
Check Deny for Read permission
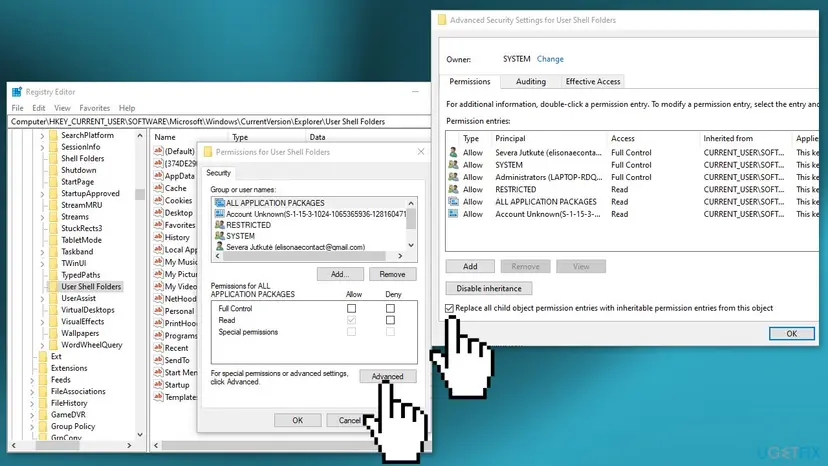pos(390,320)
